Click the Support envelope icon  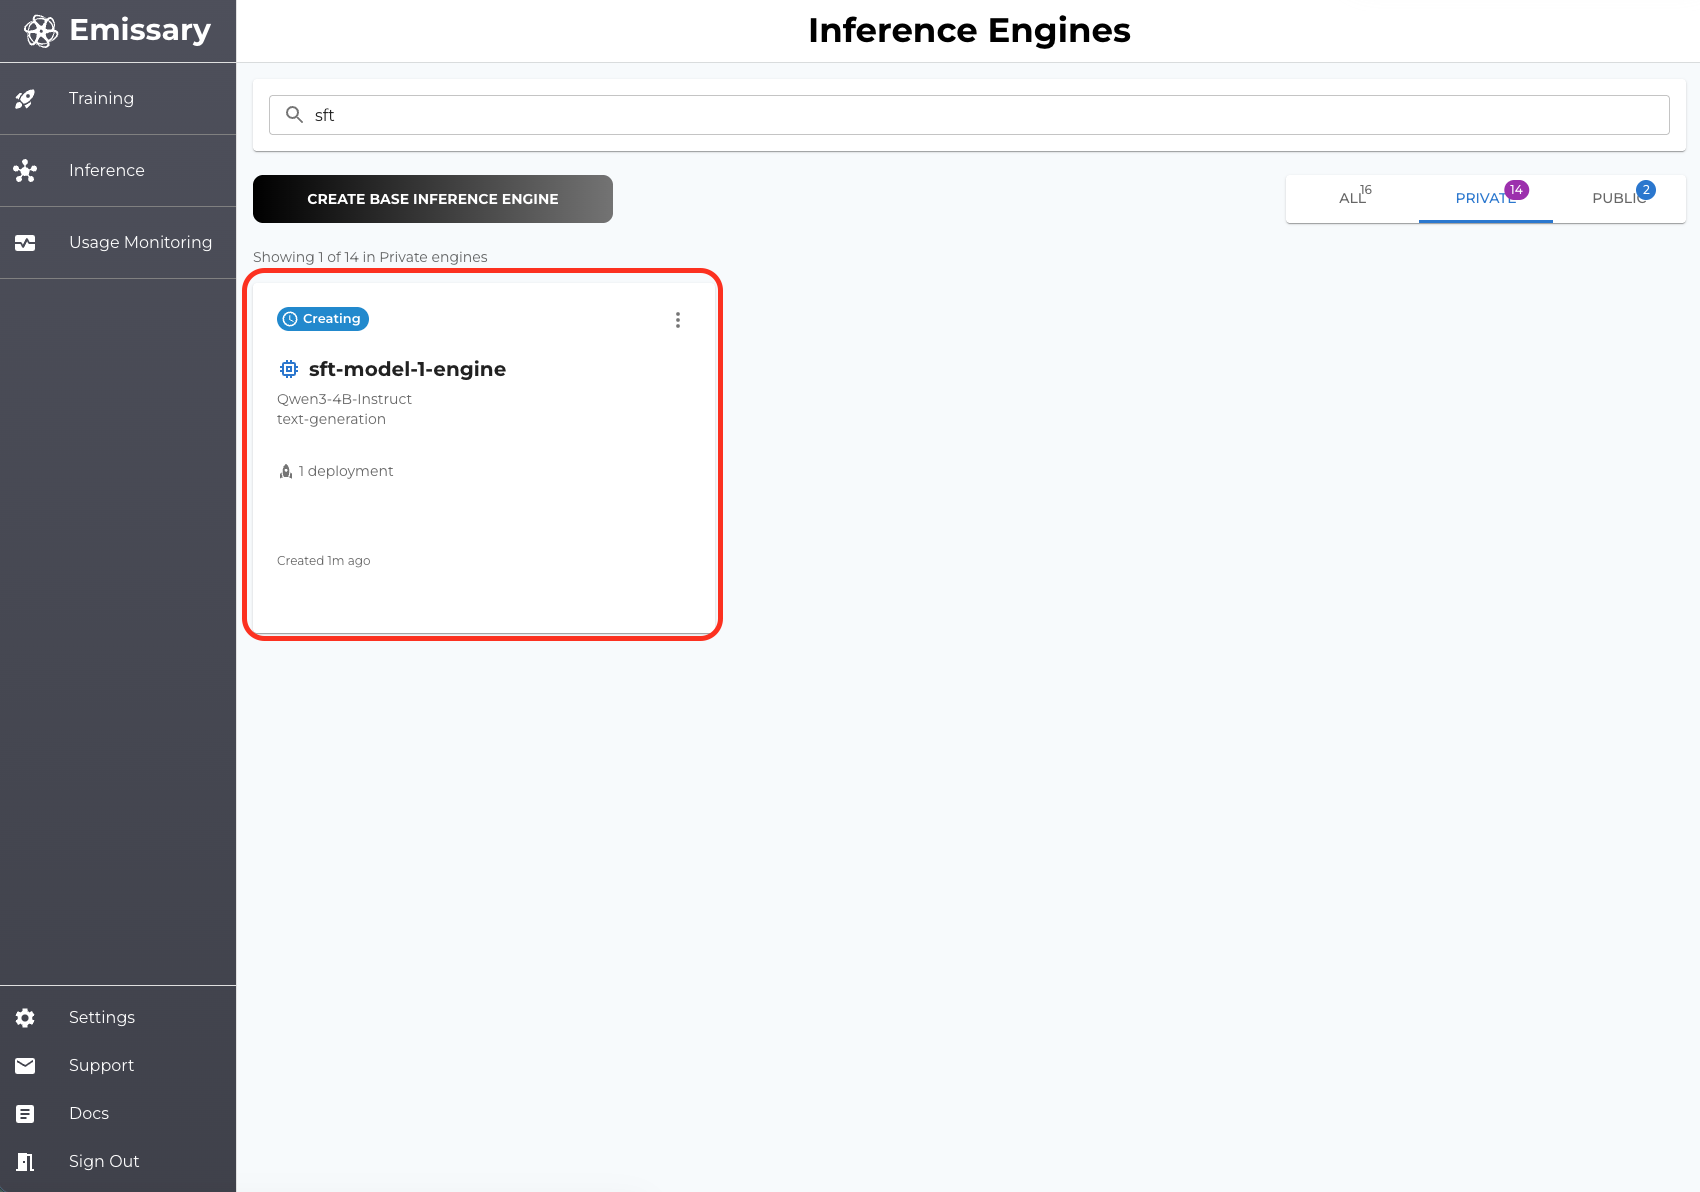tap(25, 1065)
